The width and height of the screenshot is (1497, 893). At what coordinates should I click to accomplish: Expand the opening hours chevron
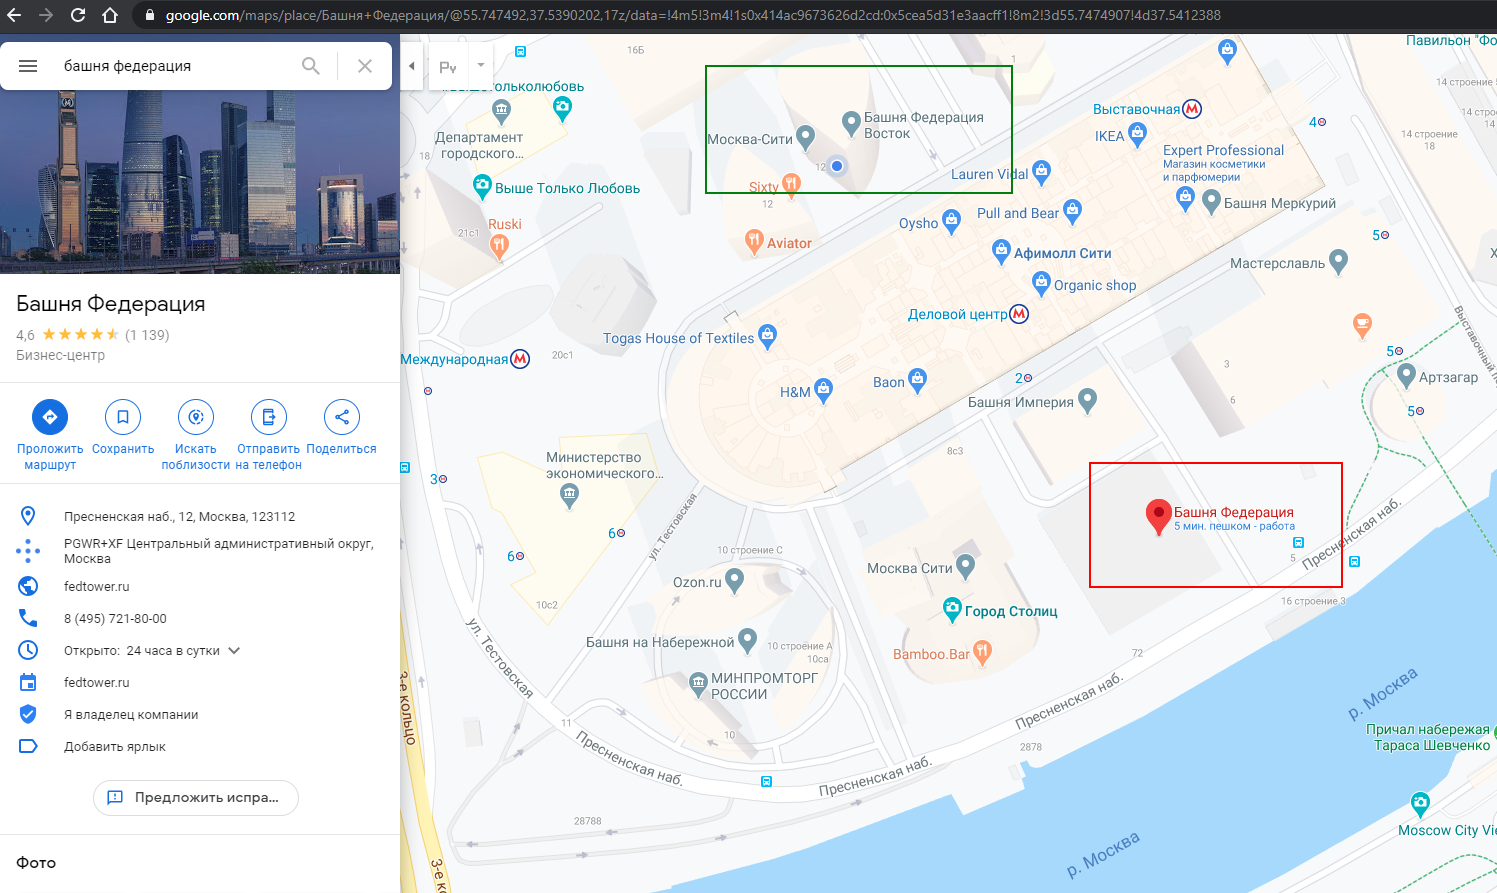(234, 651)
